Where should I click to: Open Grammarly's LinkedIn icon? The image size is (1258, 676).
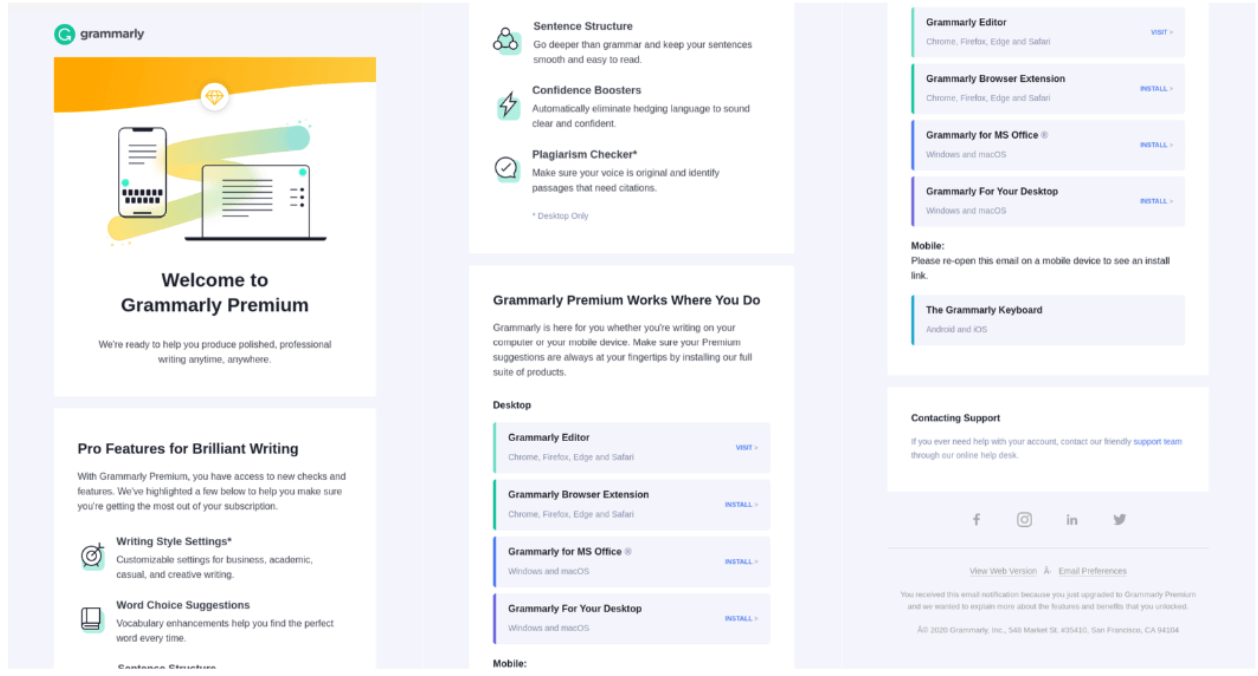tap(1071, 519)
